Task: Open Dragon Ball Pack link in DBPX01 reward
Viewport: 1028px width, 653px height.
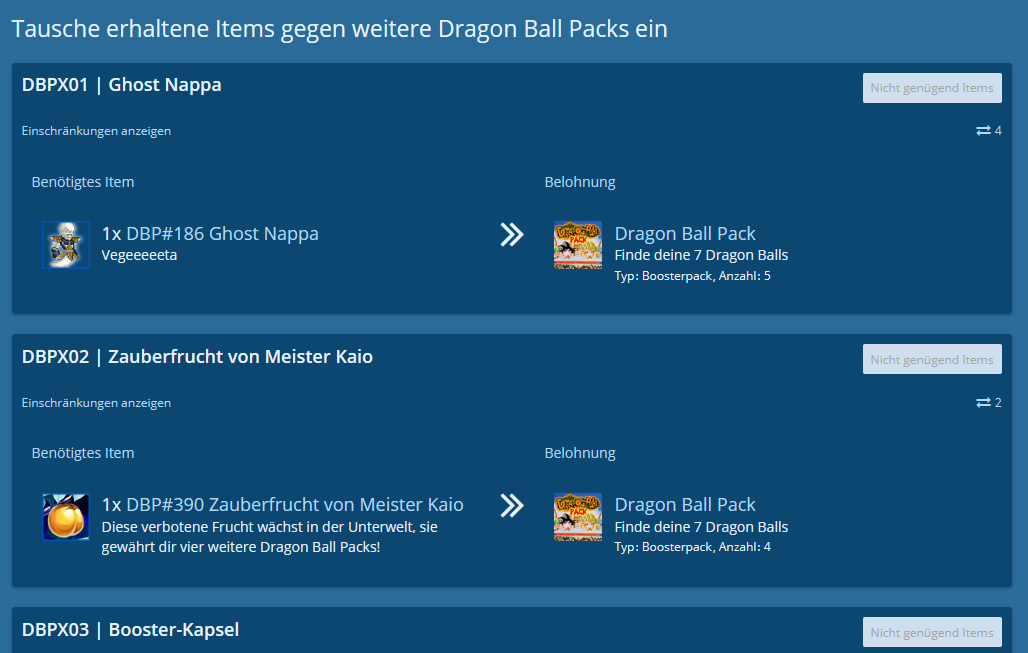Action: pyautogui.click(x=685, y=234)
